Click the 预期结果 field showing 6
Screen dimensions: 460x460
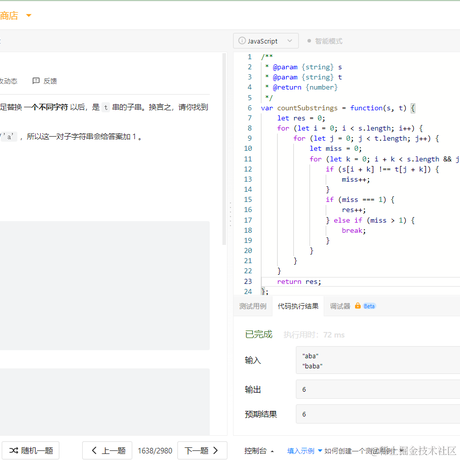(378, 414)
